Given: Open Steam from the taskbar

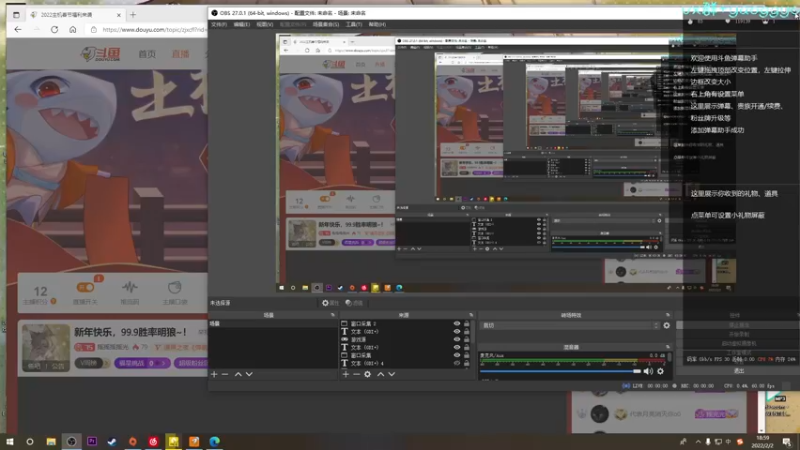Looking at the screenshot, I should pos(112,441).
